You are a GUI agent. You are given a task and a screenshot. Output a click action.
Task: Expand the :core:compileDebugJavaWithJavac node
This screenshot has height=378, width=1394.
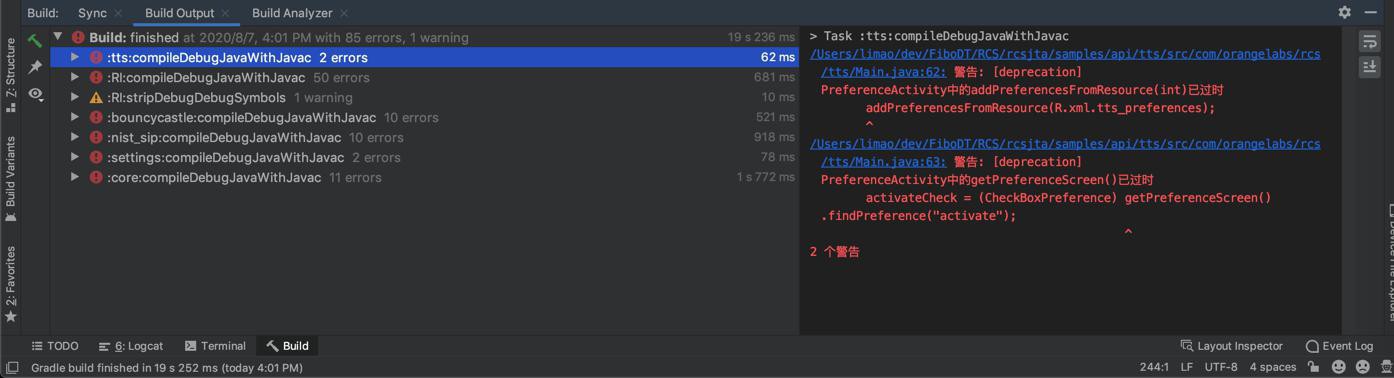coord(75,177)
